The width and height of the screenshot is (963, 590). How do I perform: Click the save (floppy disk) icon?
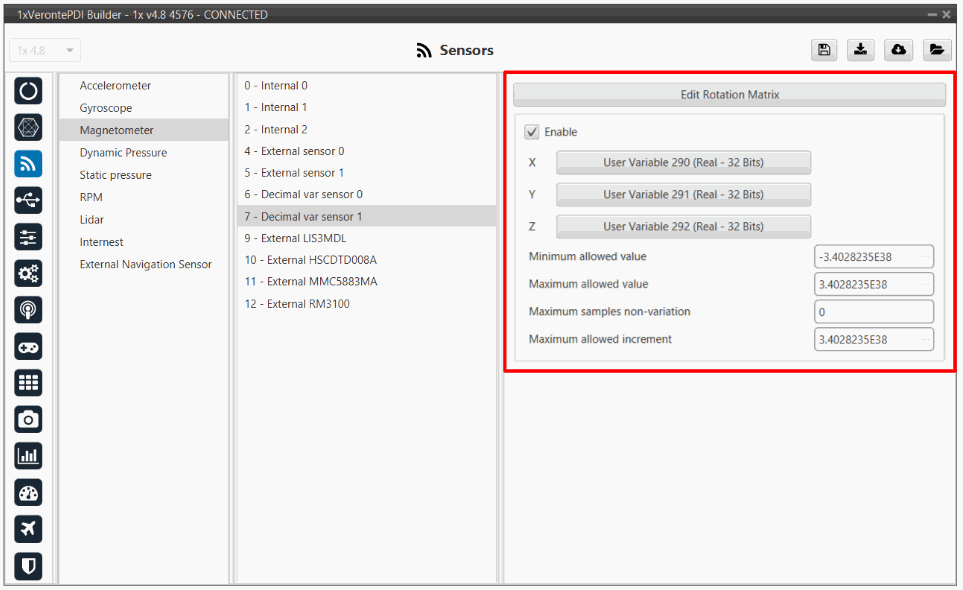click(x=823, y=50)
